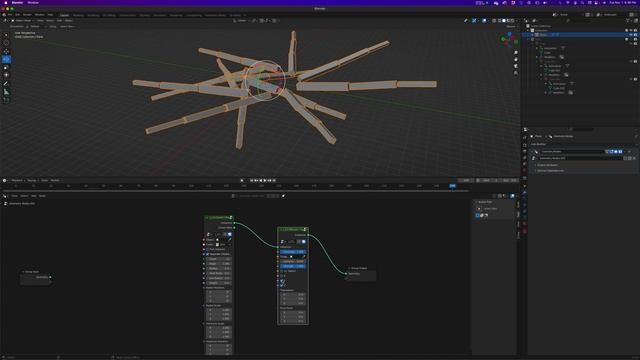Select the Move tool
Image resolution: width=640 pixels, height=360 pixels.
pyautogui.click(x=6, y=51)
